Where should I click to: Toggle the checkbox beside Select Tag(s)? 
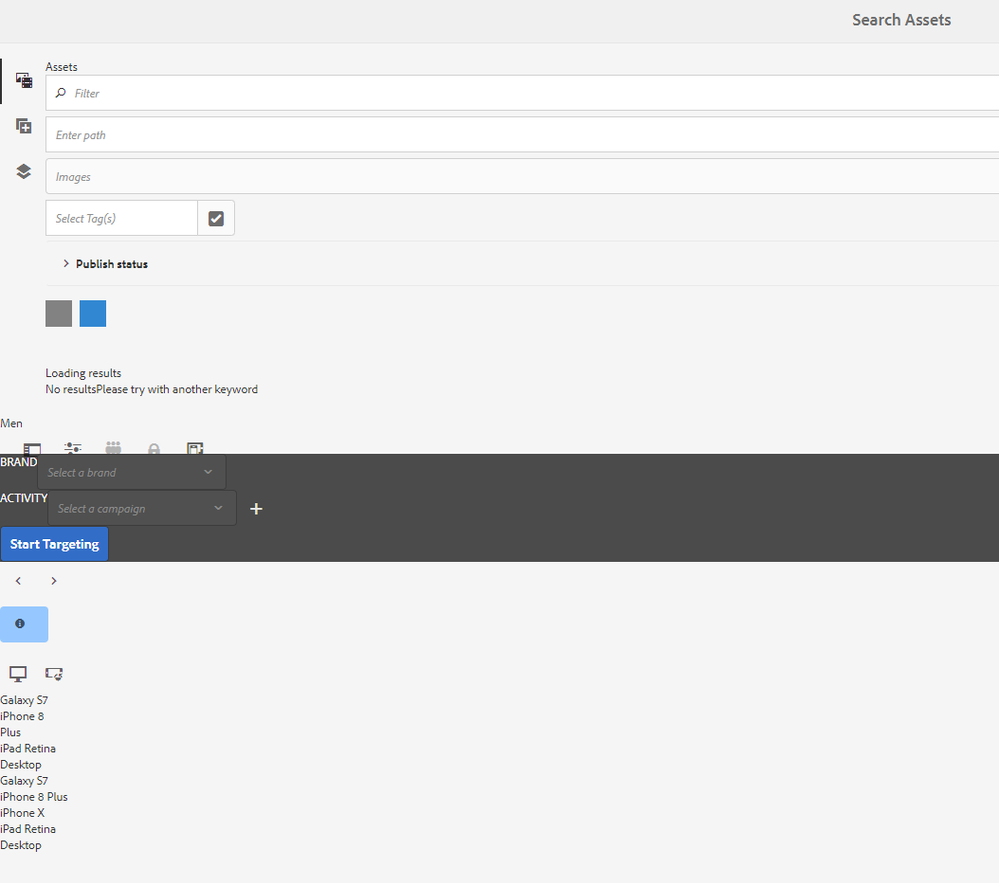click(x=216, y=218)
